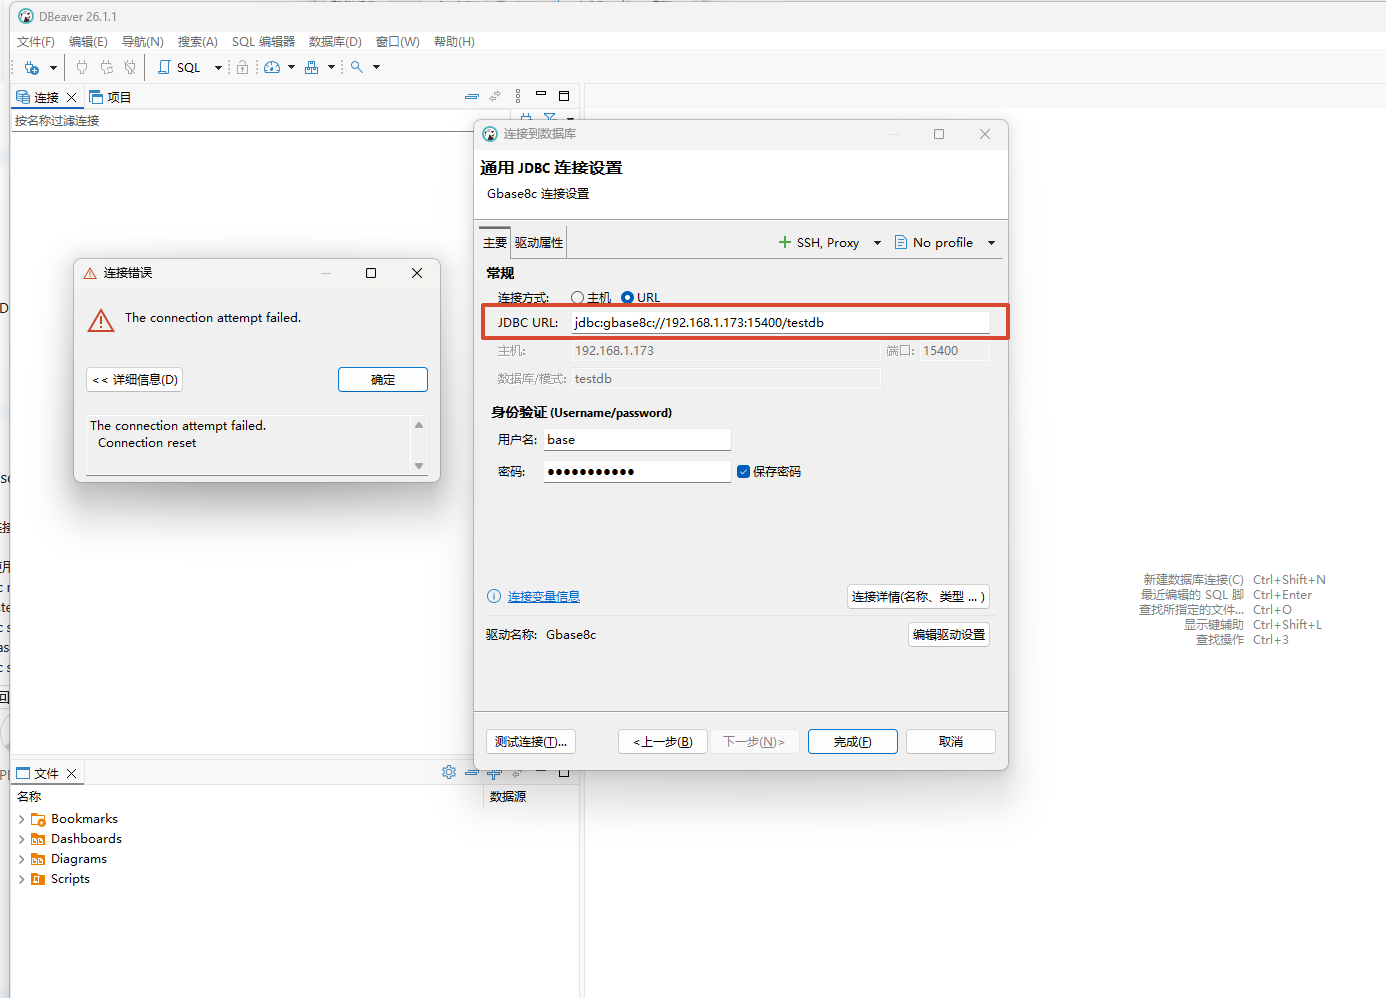The height and width of the screenshot is (998, 1386).
Task: Collapse all in the connections panel
Action: (472, 97)
